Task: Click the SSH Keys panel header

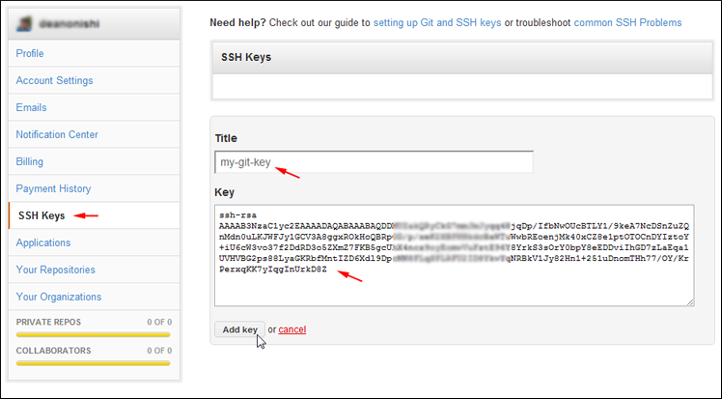Action: 462,58
